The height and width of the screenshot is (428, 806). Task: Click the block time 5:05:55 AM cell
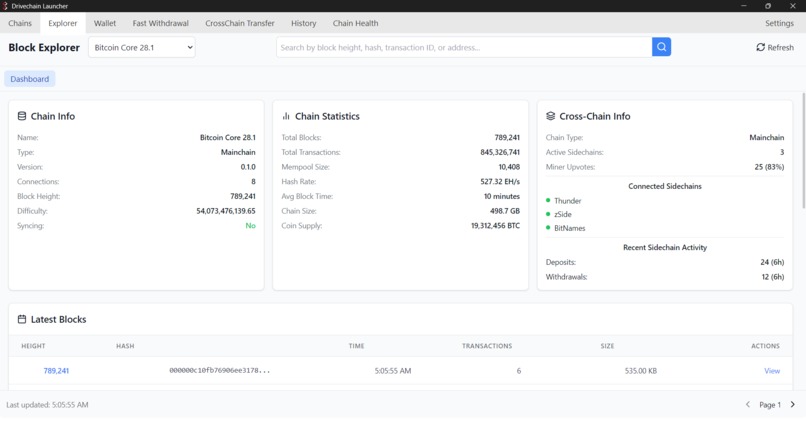pos(393,370)
